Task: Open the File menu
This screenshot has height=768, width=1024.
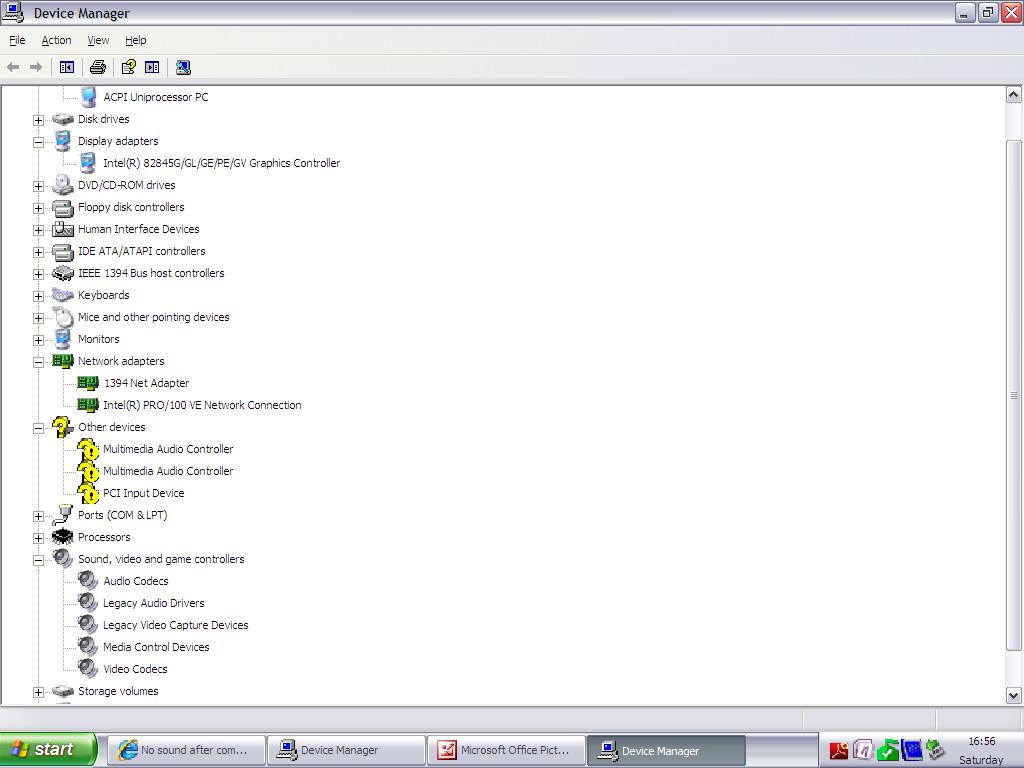Action: [x=17, y=40]
